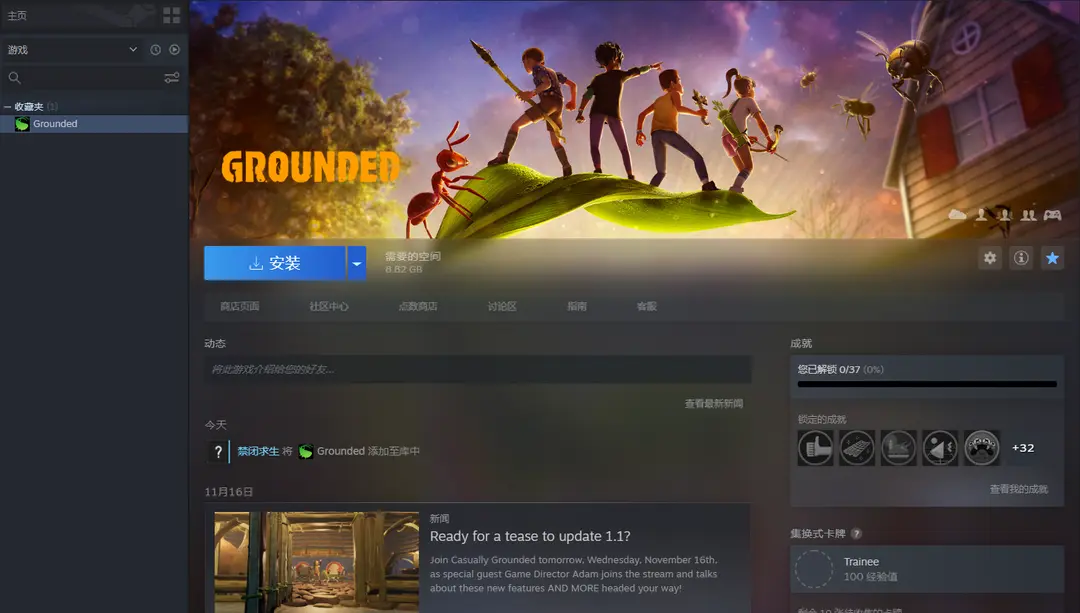
Task: Open game info icon
Action: [x=1021, y=258]
